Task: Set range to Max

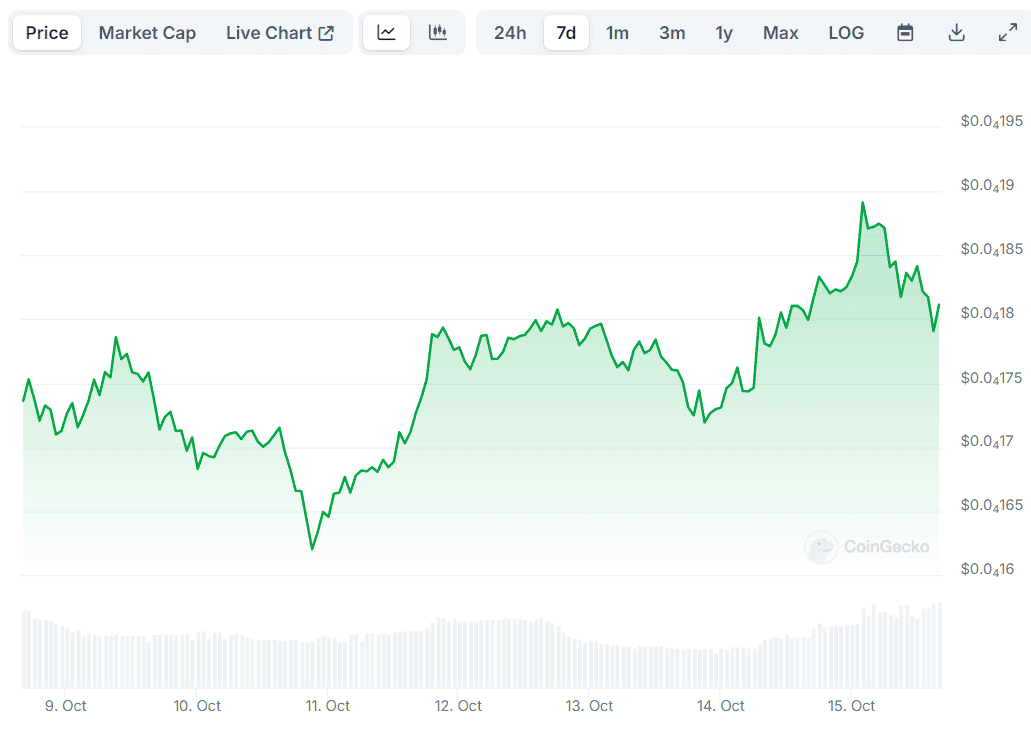Action: (x=780, y=33)
